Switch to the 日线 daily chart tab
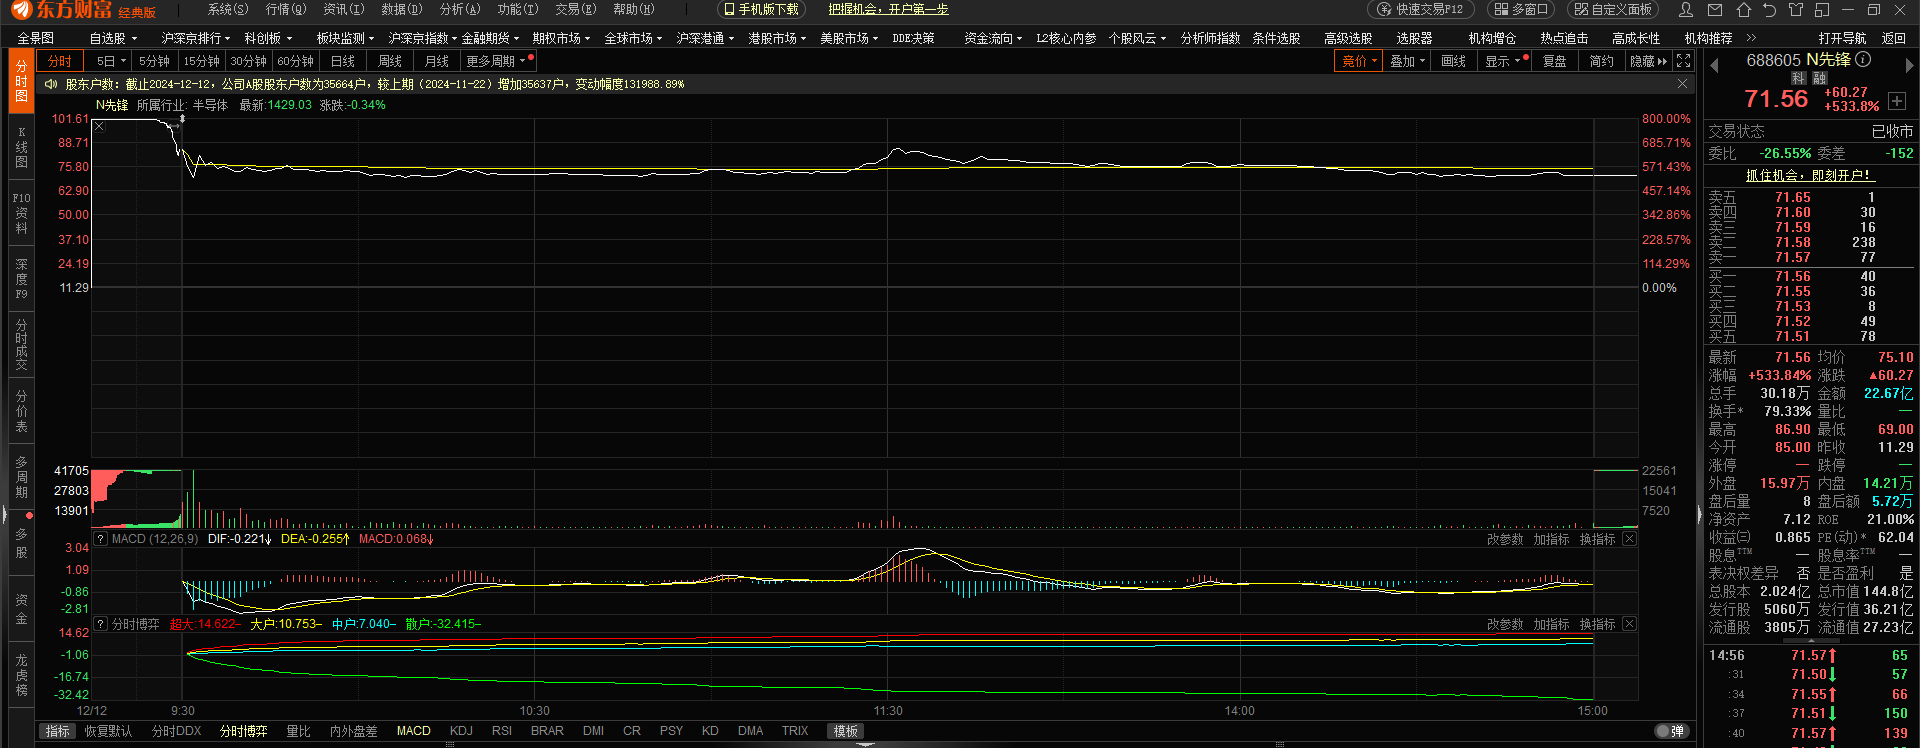This screenshot has width=1920, height=748. click(343, 61)
